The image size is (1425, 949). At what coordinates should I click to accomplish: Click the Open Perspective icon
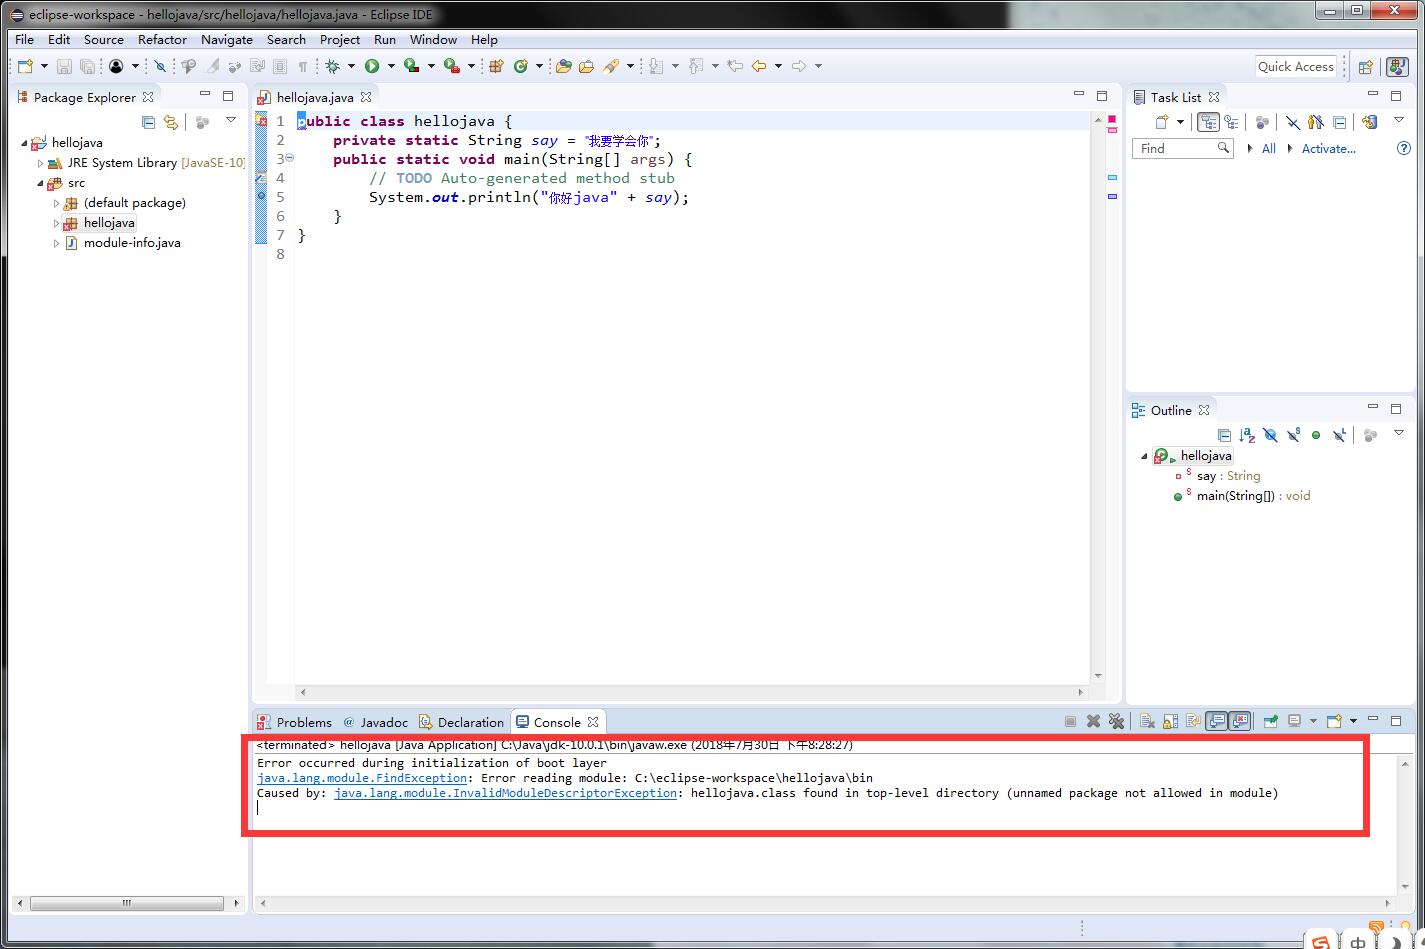point(1365,67)
